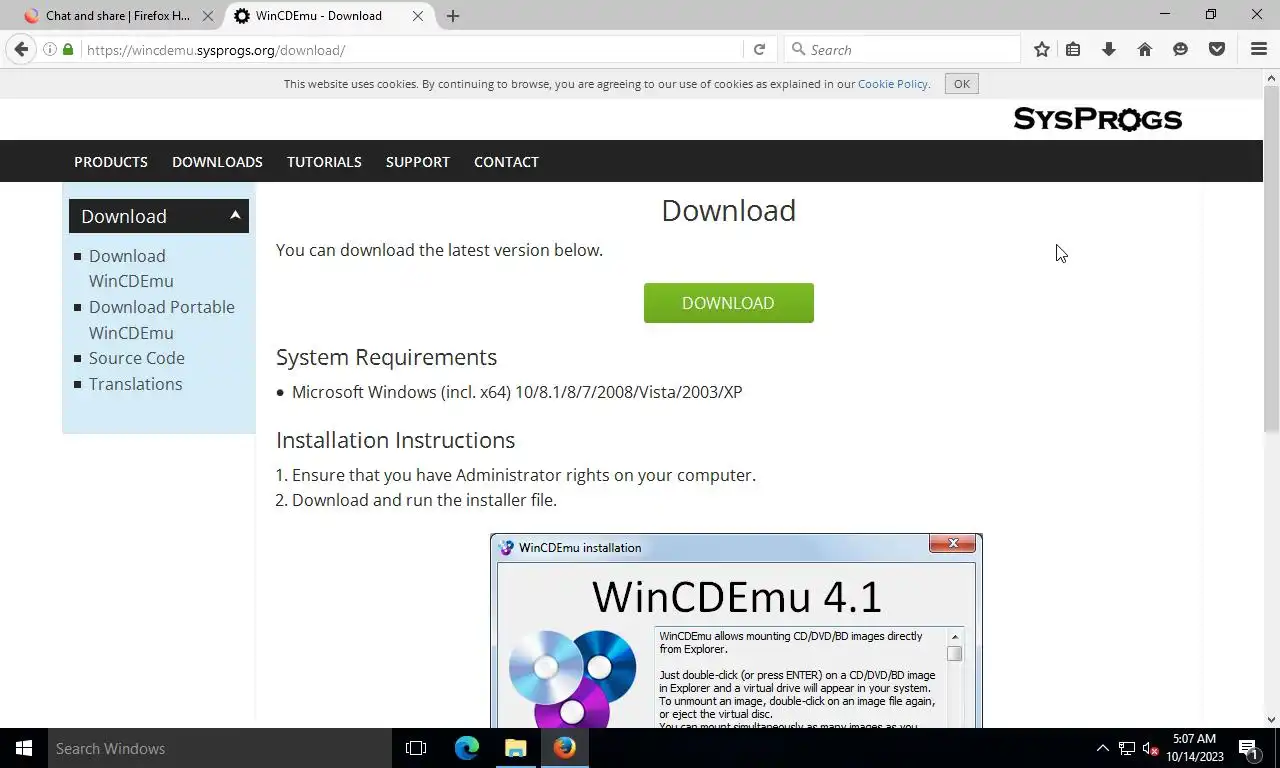This screenshot has height=768, width=1280.
Task: Open File Explorer from the taskbar
Action: pos(516,748)
